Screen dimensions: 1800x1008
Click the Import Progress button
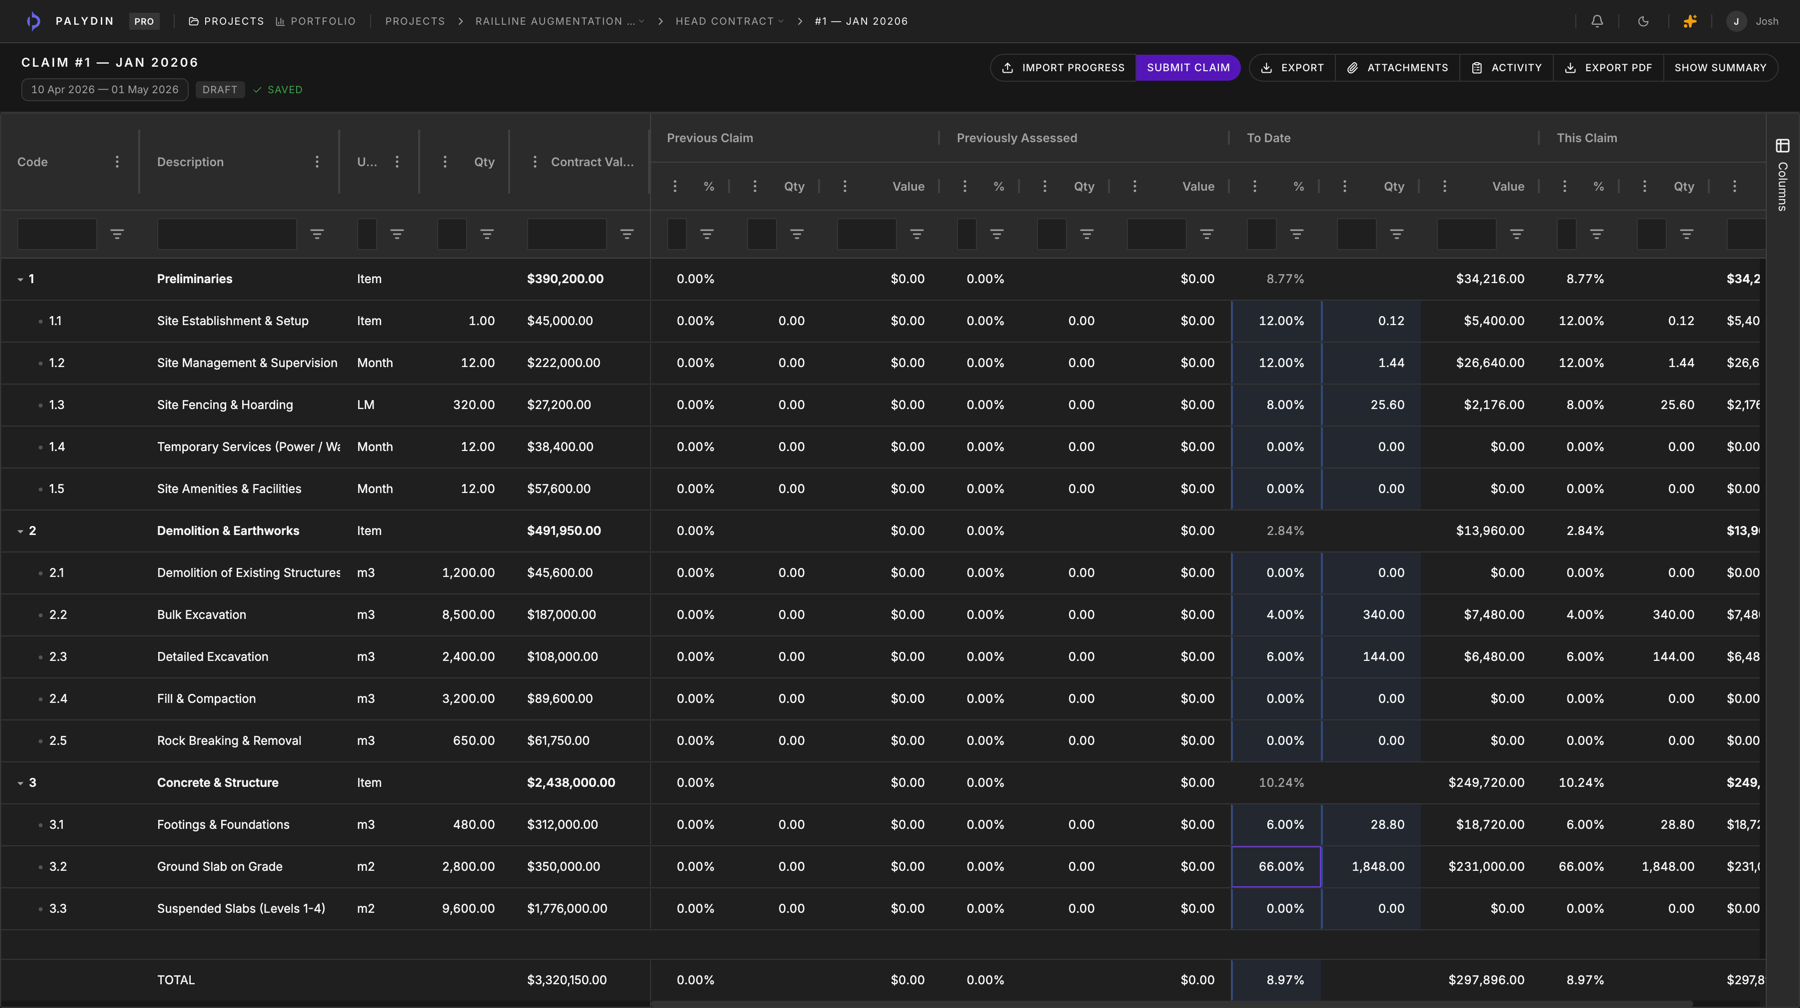tap(1063, 68)
